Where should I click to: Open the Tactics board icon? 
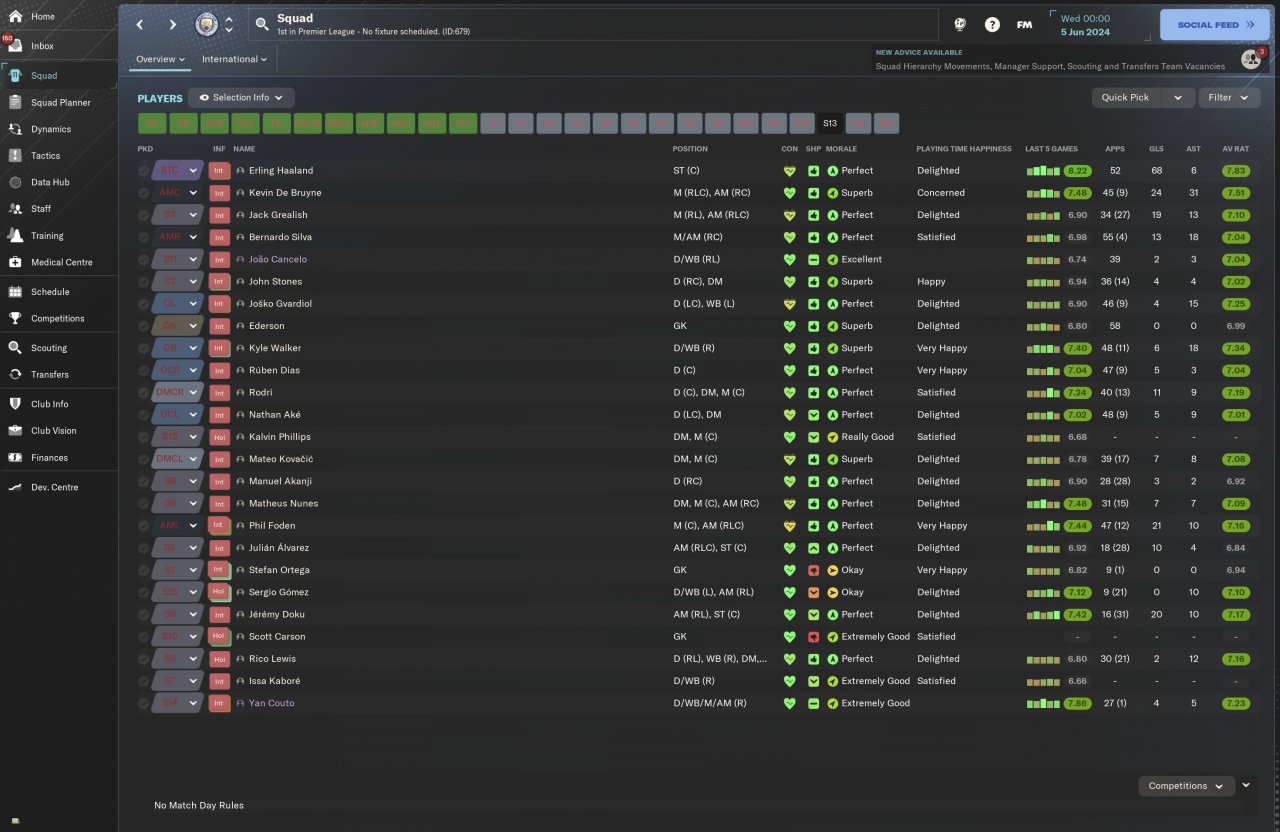pos(15,156)
